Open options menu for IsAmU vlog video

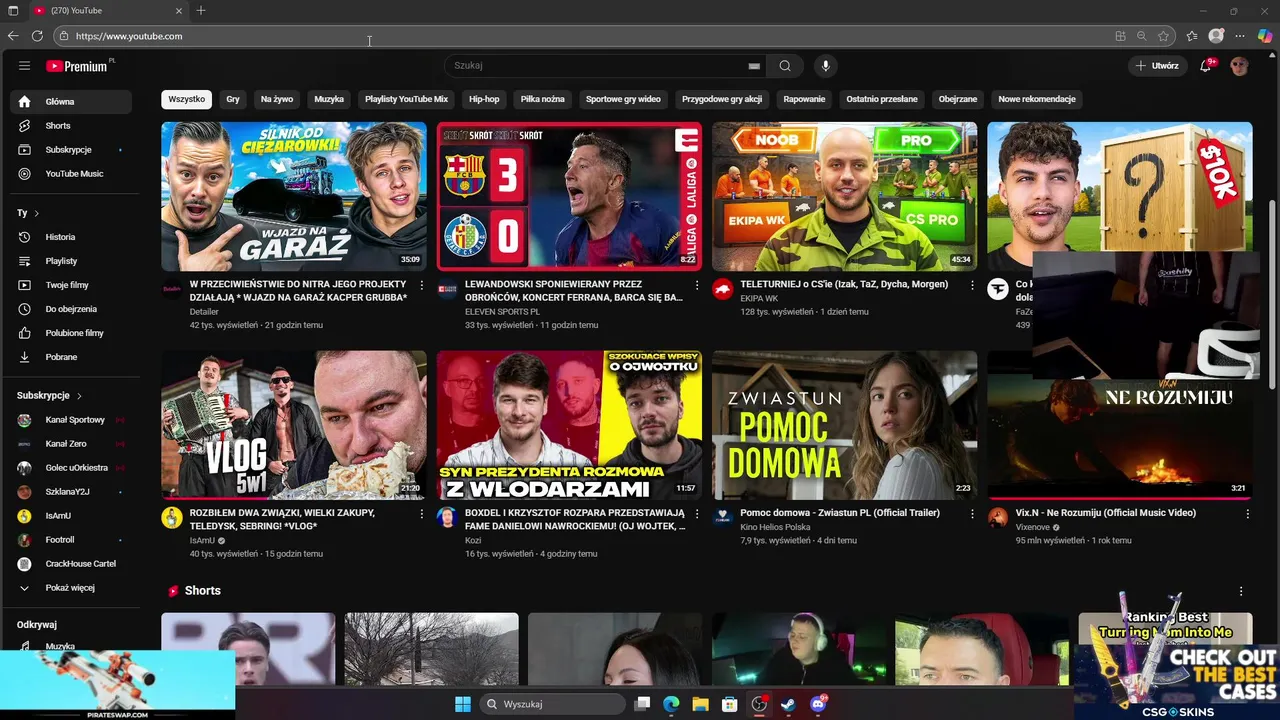point(421,513)
